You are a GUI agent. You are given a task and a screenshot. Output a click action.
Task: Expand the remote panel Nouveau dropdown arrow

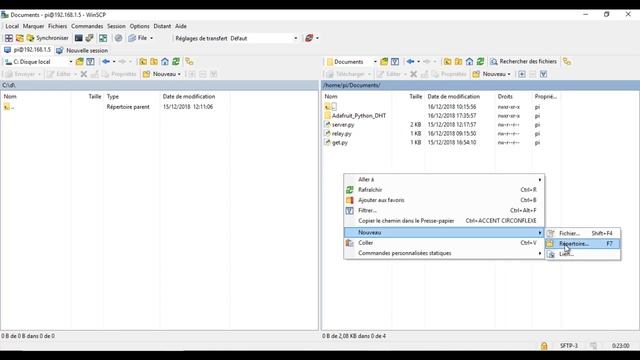tap(509, 74)
